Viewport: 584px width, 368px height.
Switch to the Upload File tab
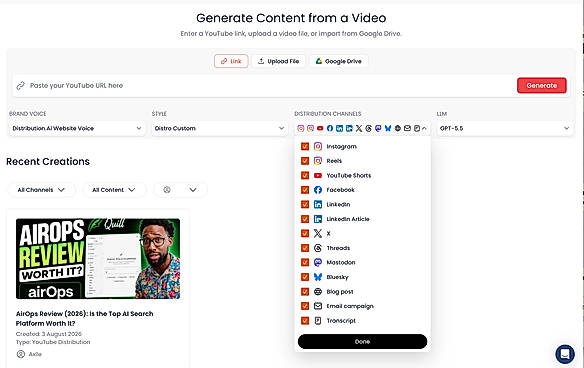tap(279, 61)
